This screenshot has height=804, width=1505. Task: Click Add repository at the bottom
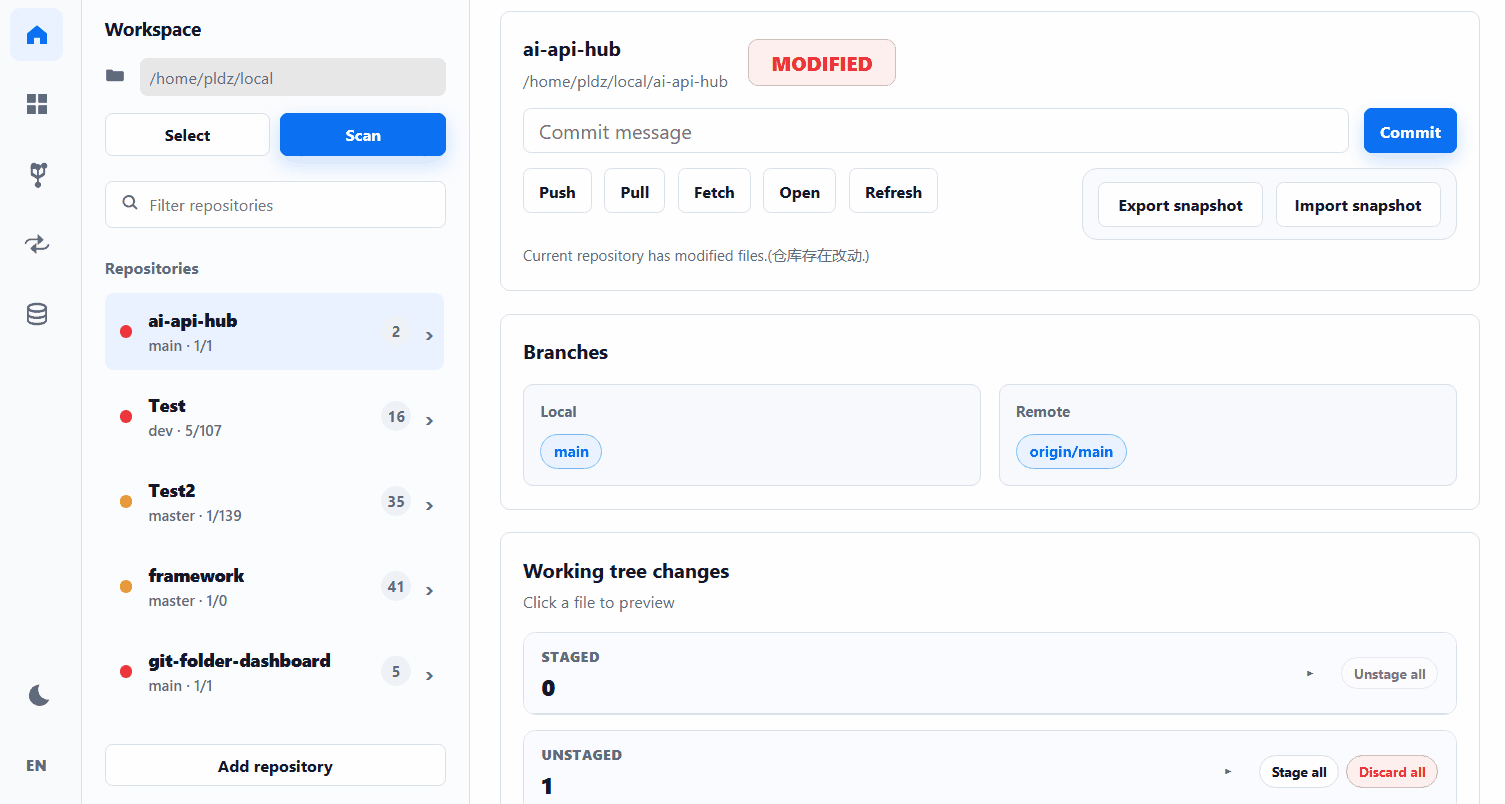pos(274,765)
